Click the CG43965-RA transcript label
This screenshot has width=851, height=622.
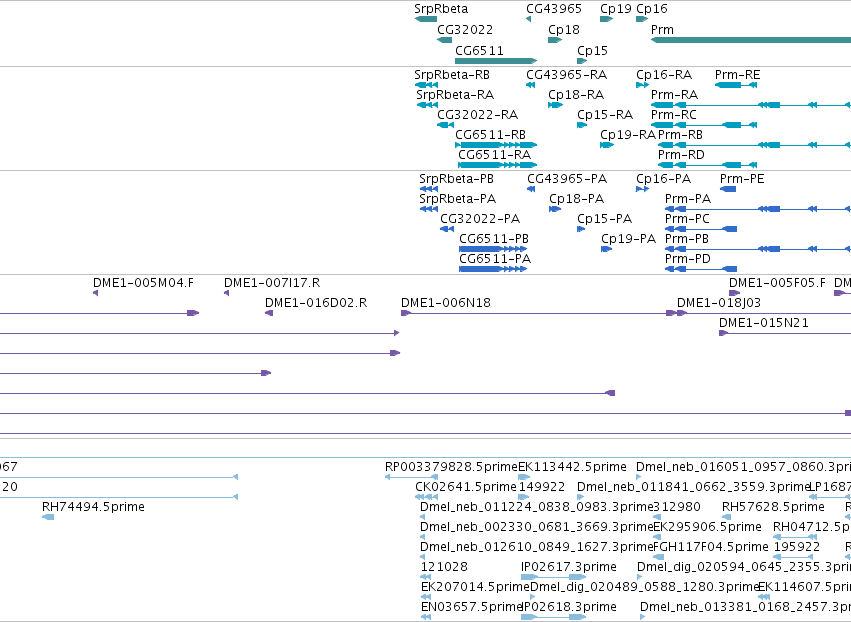pos(567,75)
